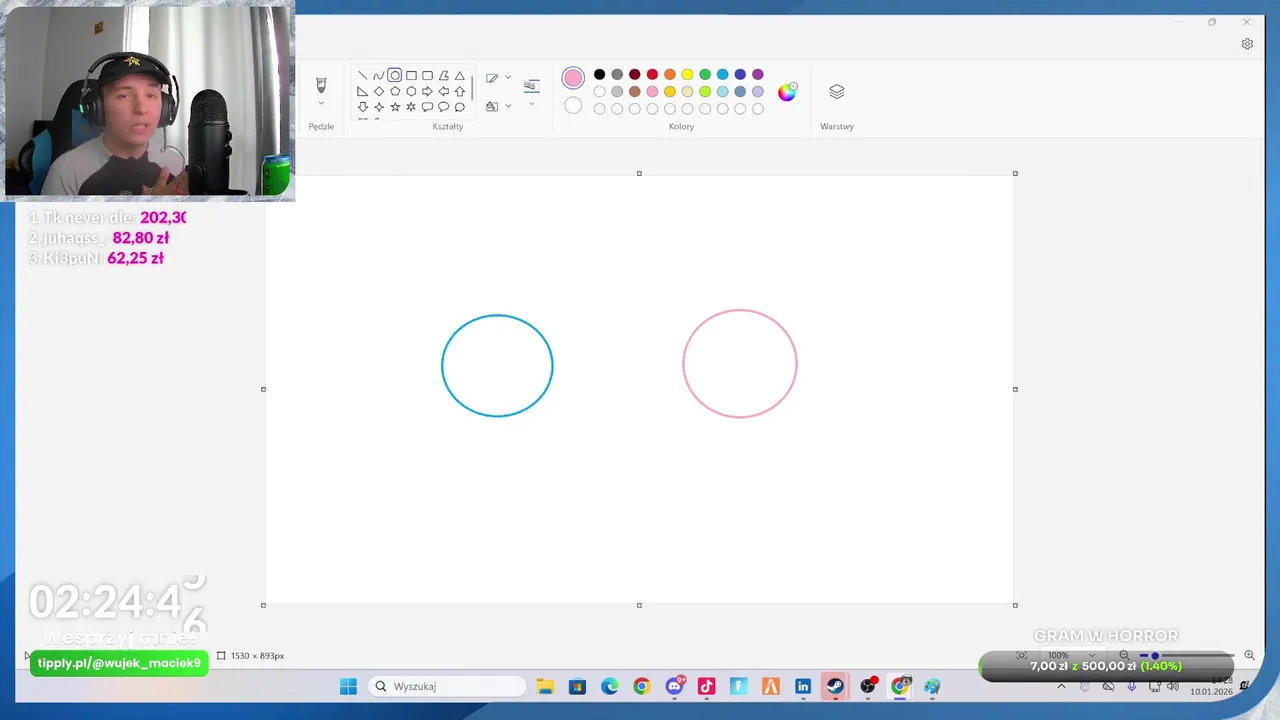The image size is (1280, 720).
Task: Open the edit colors wheel
Action: coord(787,91)
